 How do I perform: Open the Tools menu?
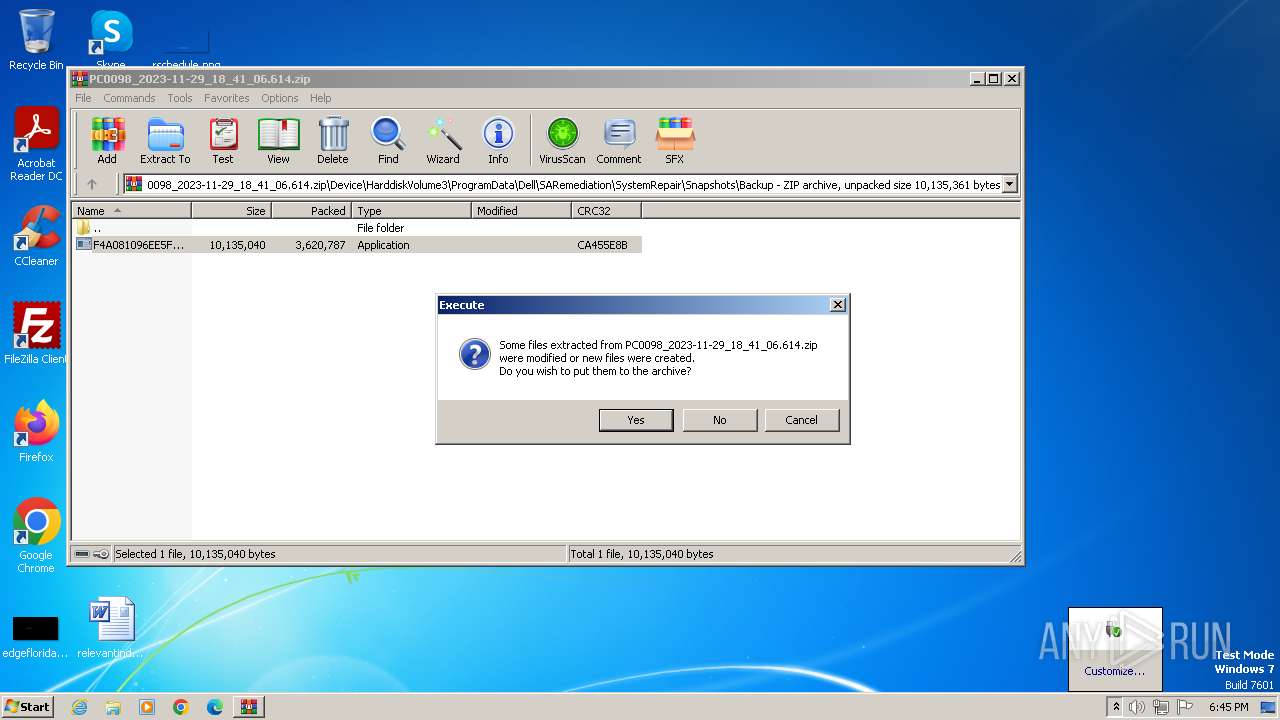pyautogui.click(x=180, y=98)
